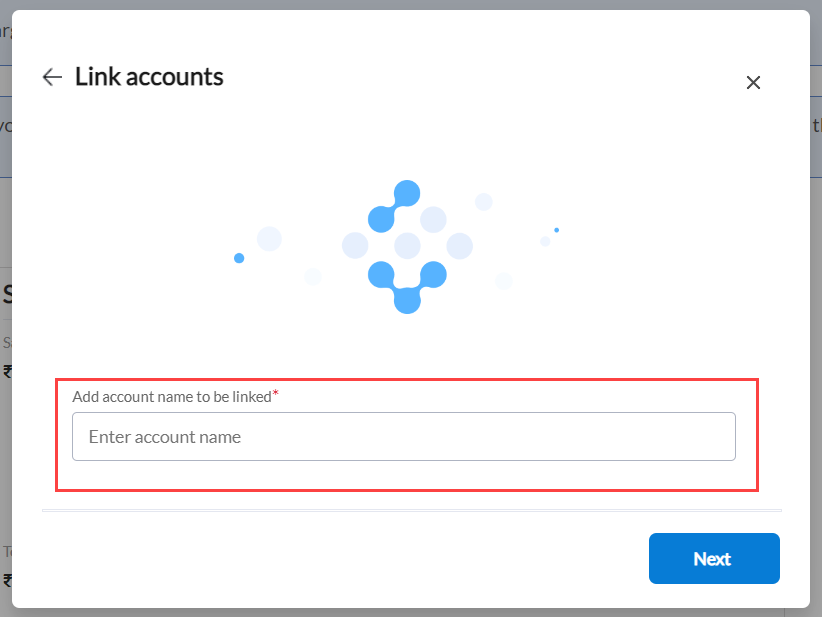Screen dimensions: 822x617
Task: Click the top blue connected-node shape
Action: 394,207
